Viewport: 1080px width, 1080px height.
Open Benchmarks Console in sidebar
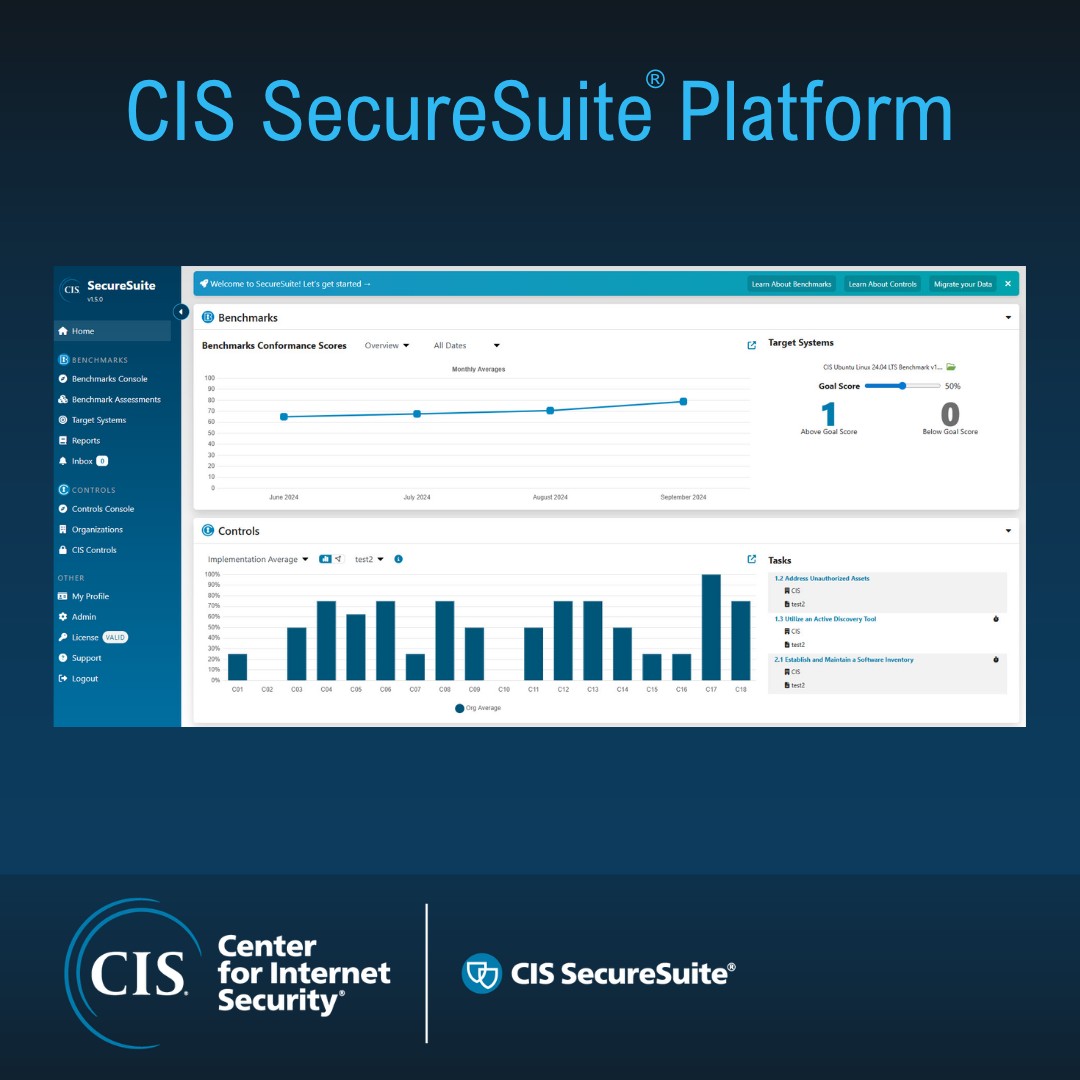(110, 379)
